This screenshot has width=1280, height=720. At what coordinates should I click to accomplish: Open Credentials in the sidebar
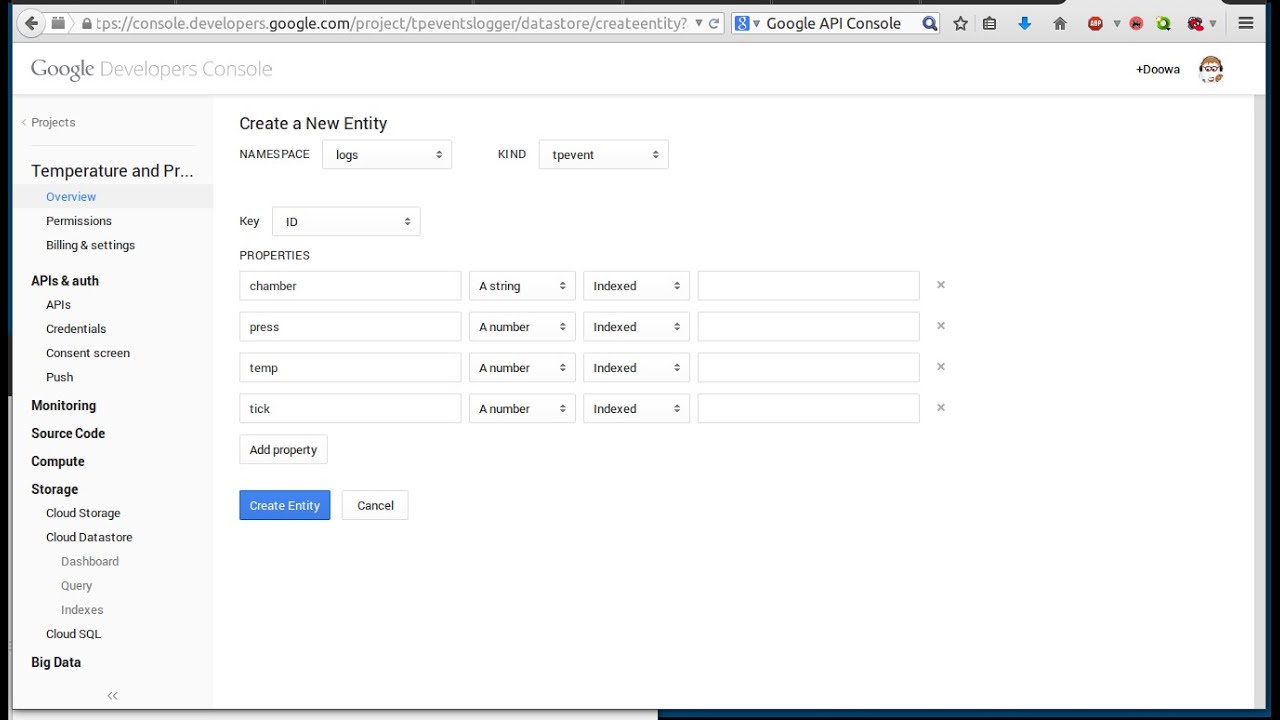[76, 329]
